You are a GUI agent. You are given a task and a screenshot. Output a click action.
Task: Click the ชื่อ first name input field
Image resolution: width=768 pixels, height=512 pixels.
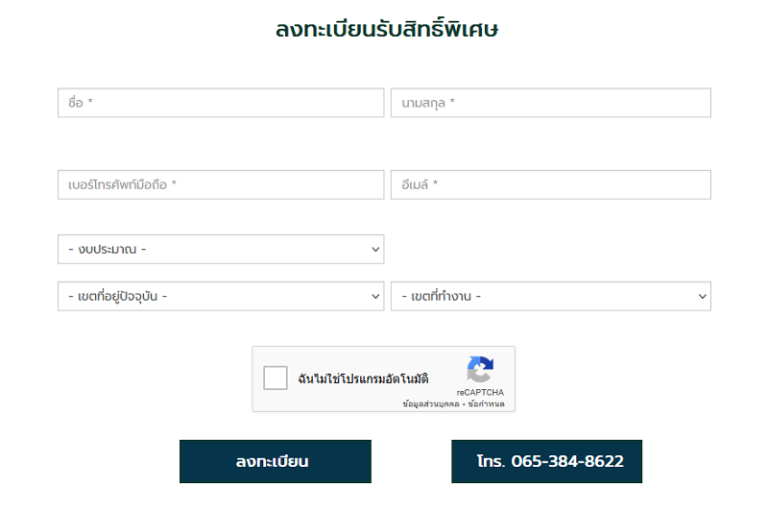[220, 103]
